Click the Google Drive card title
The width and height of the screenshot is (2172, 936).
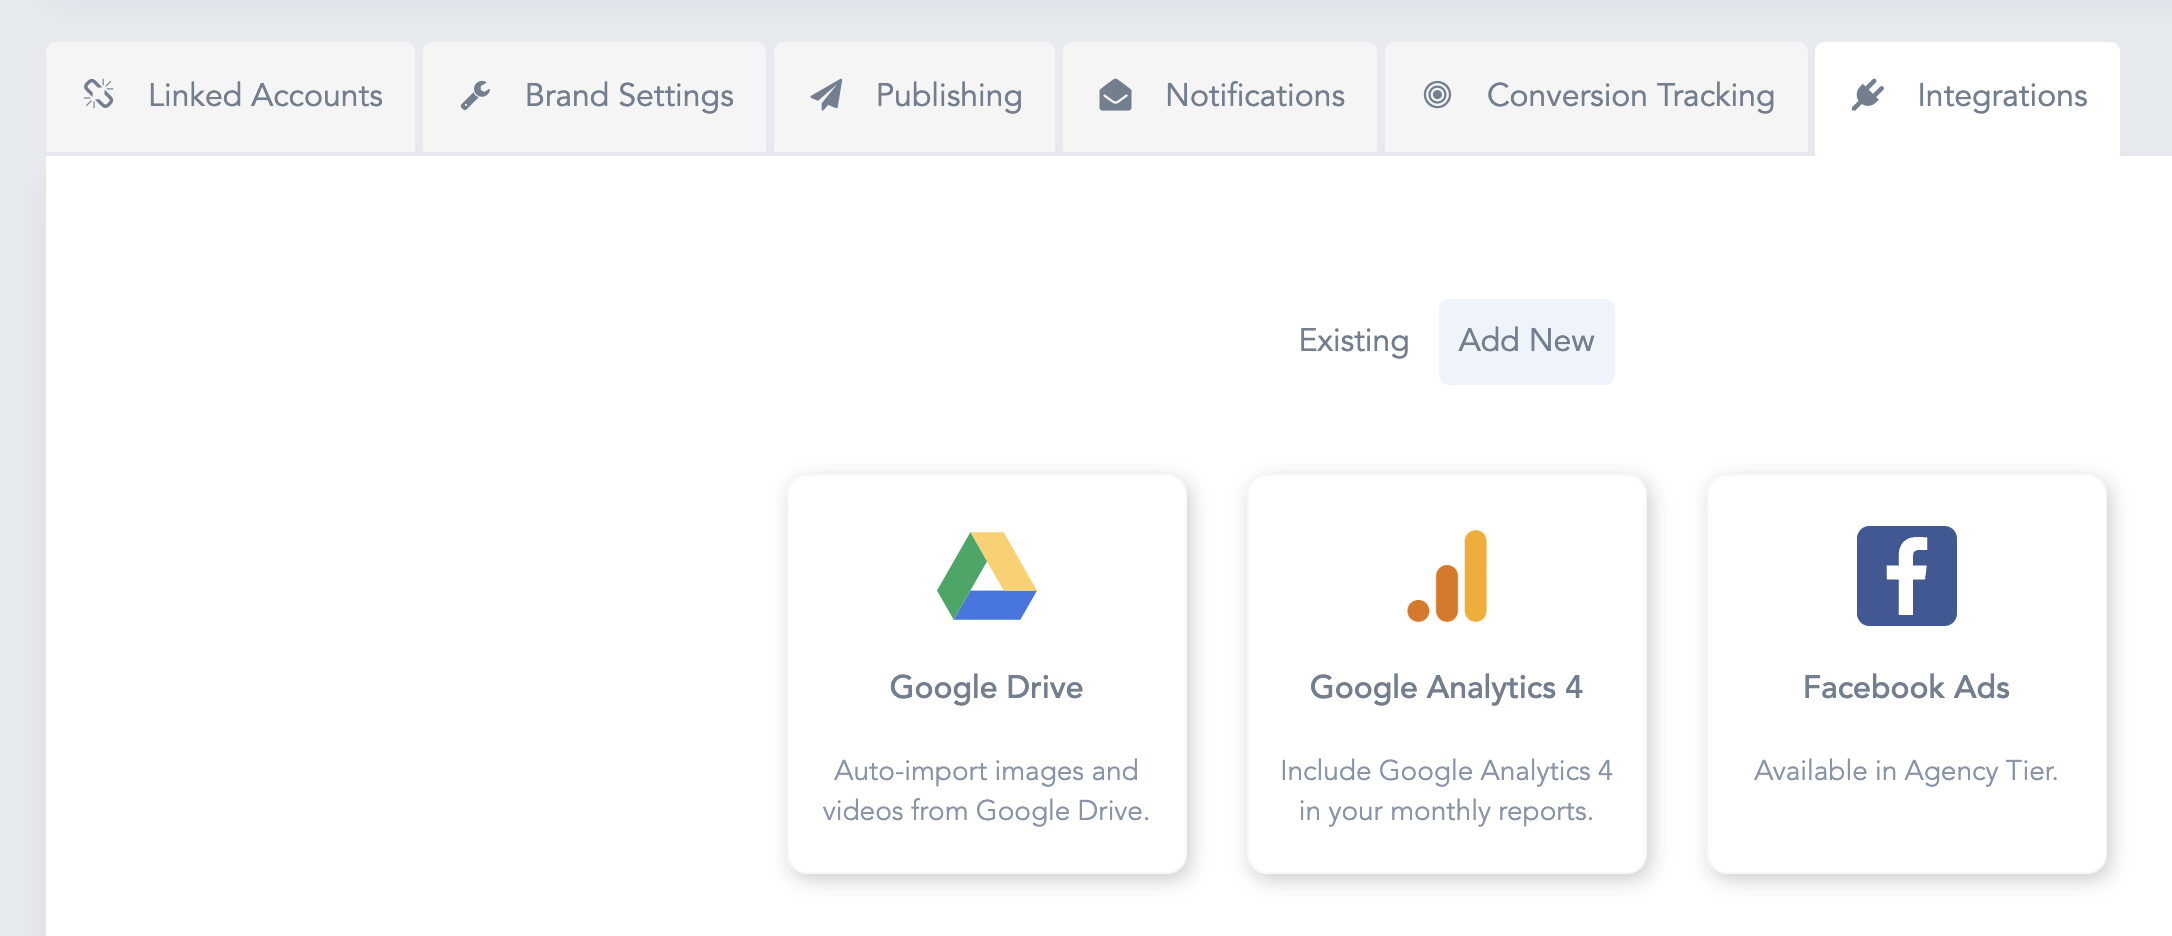[x=986, y=687]
